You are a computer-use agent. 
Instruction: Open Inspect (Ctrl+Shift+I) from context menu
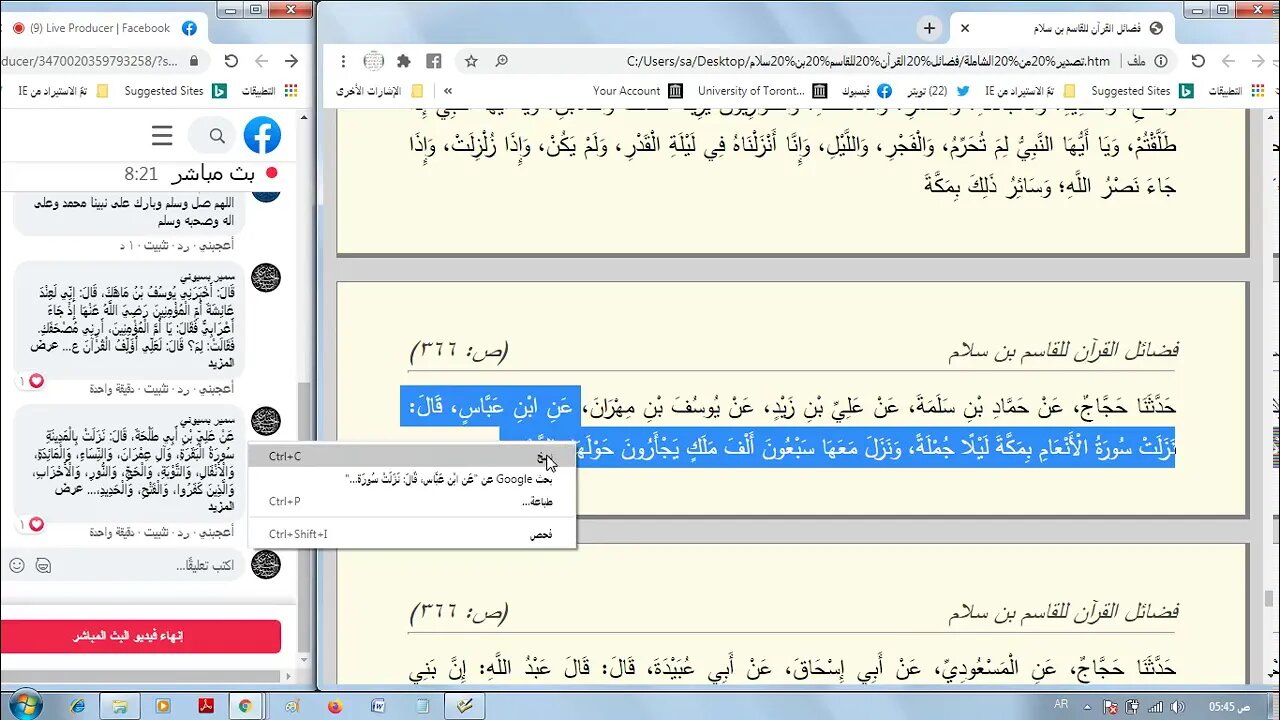click(x=412, y=534)
